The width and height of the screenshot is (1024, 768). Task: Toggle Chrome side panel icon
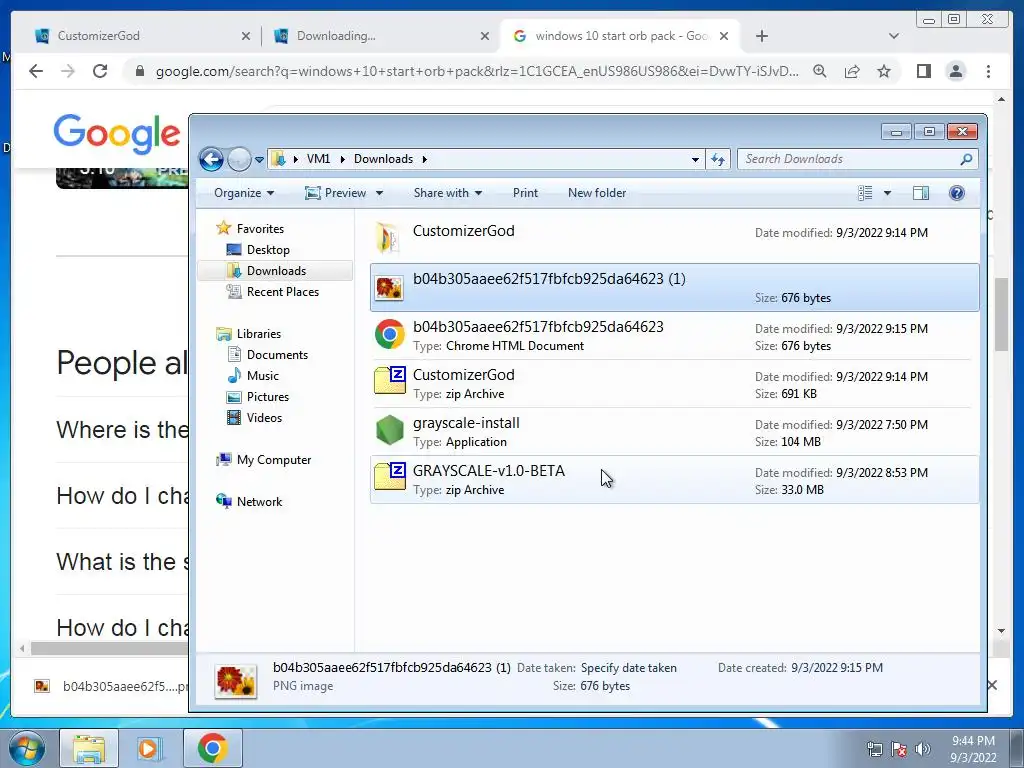(923, 71)
